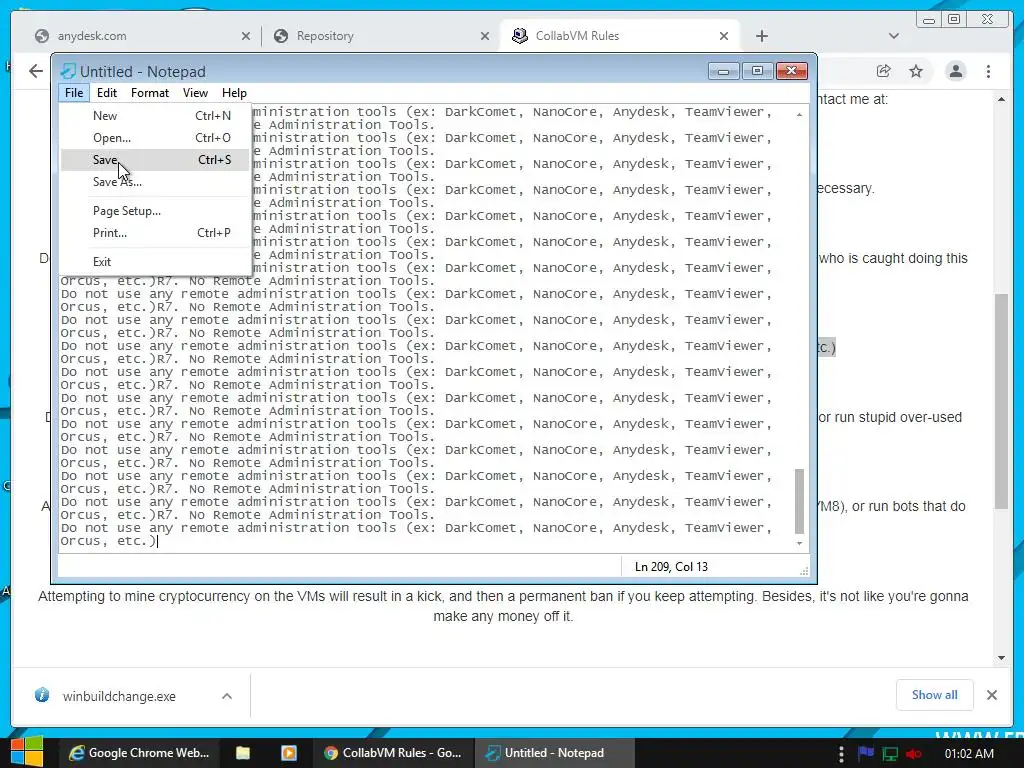1024x768 pixels.
Task: Click Chrome page scrollbar thumb
Action: (x=1001, y=401)
